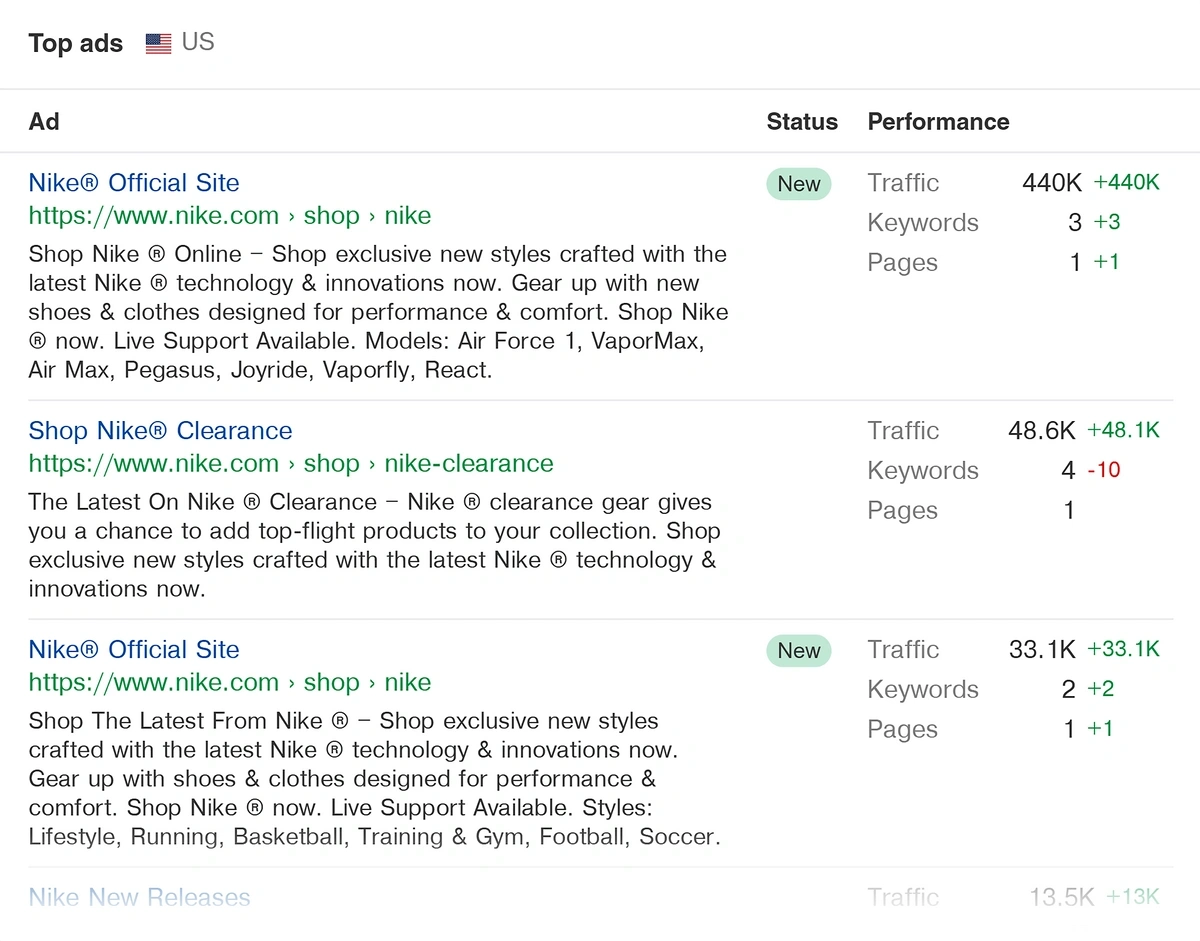Select the +33.1K traffic change
Image resolution: width=1200 pixels, height=941 pixels.
point(1123,650)
